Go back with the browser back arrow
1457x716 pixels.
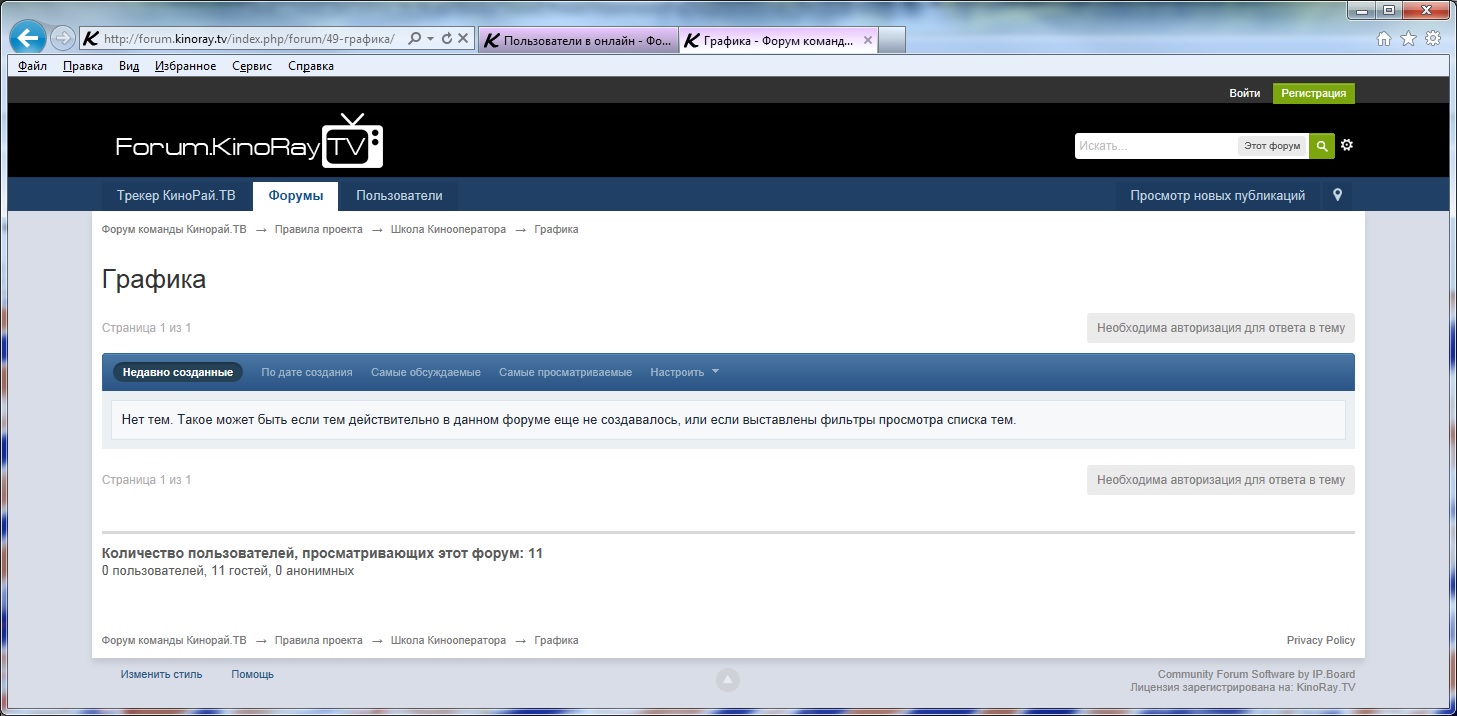tap(29, 39)
